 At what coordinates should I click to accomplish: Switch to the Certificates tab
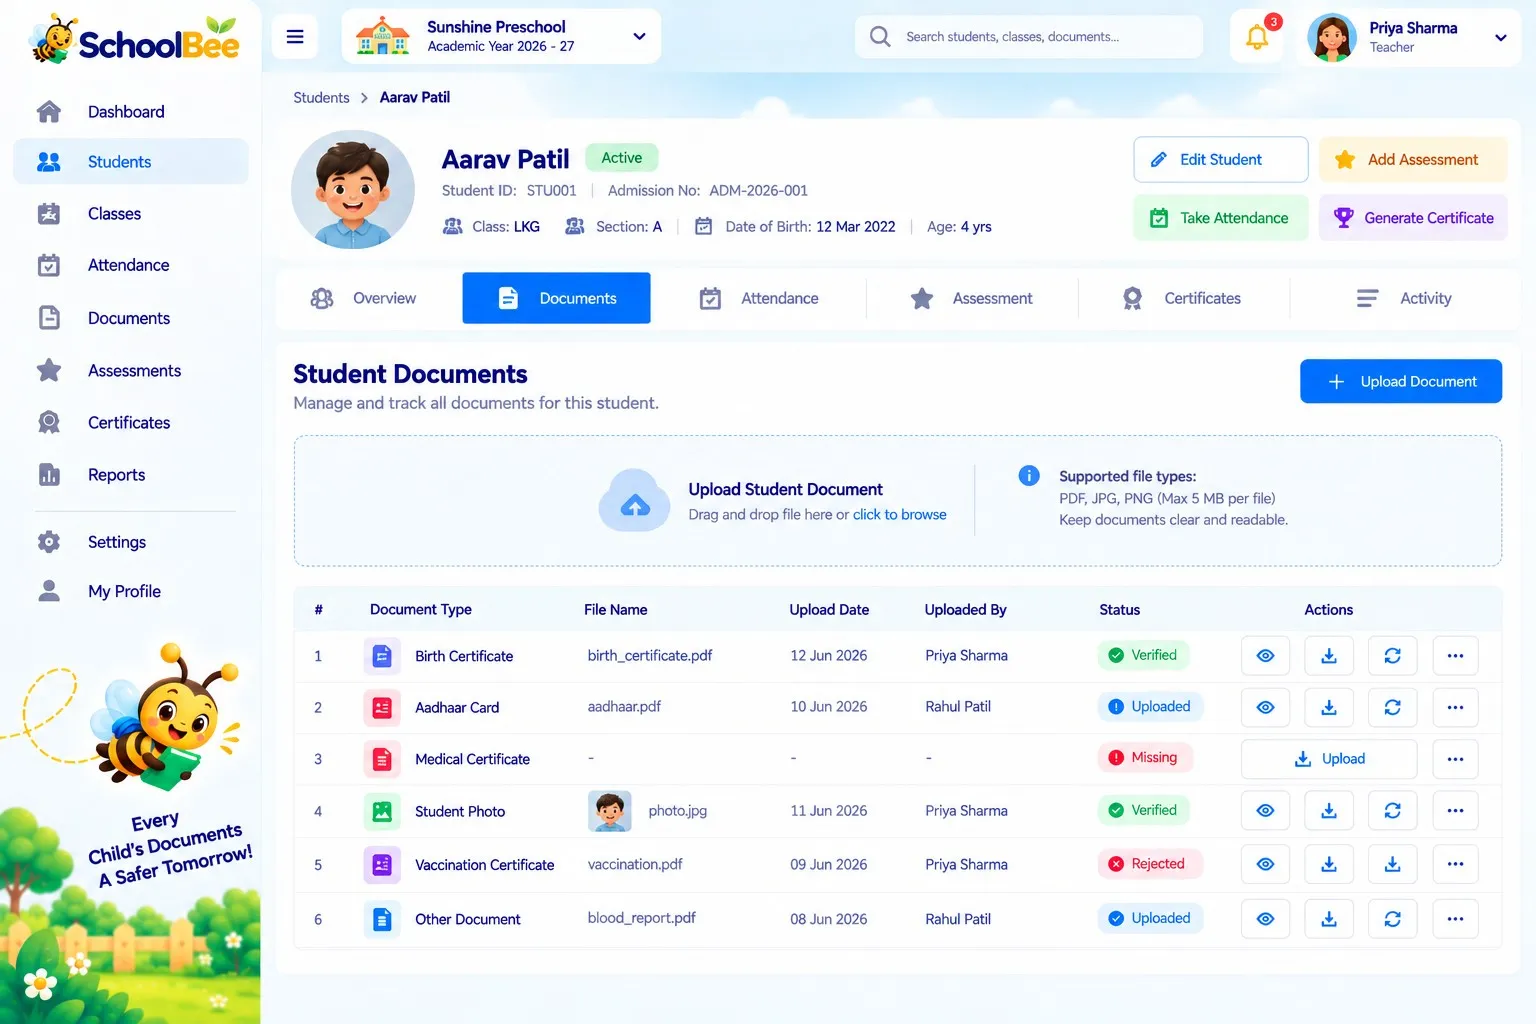point(1183,298)
